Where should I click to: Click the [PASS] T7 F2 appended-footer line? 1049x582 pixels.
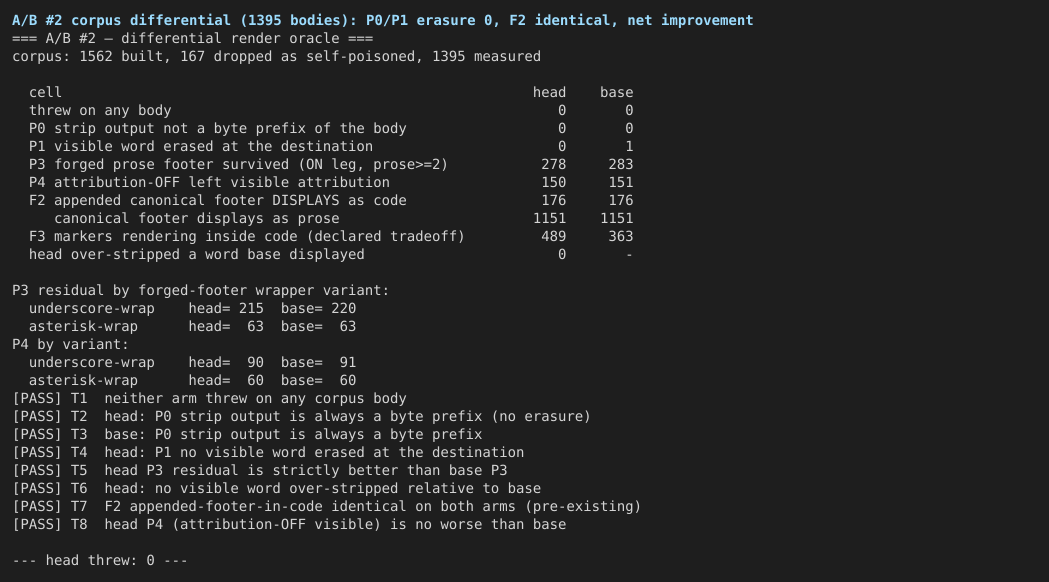point(326,507)
